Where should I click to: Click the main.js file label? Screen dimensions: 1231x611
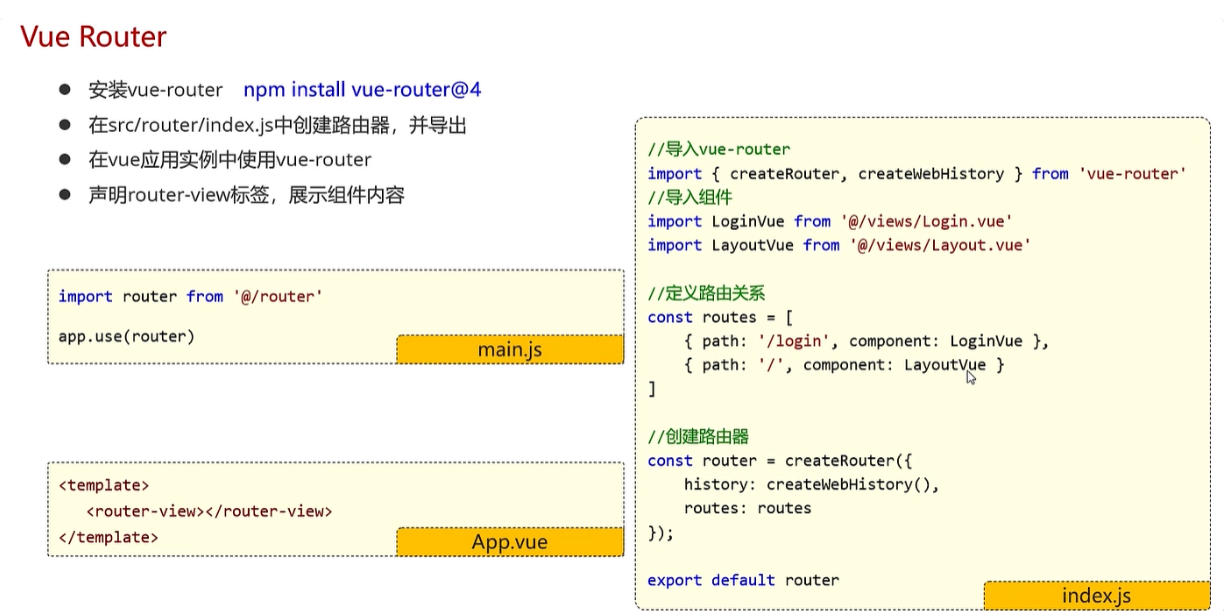click(510, 350)
